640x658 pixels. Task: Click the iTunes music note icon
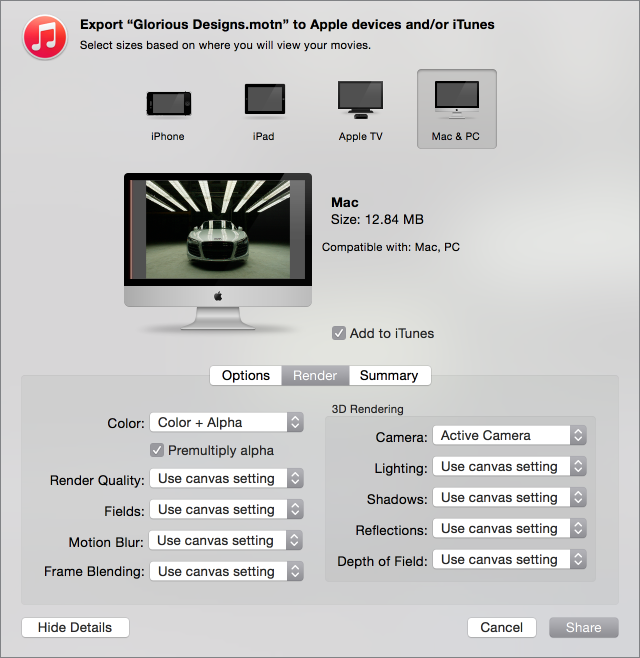pos(44,37)
